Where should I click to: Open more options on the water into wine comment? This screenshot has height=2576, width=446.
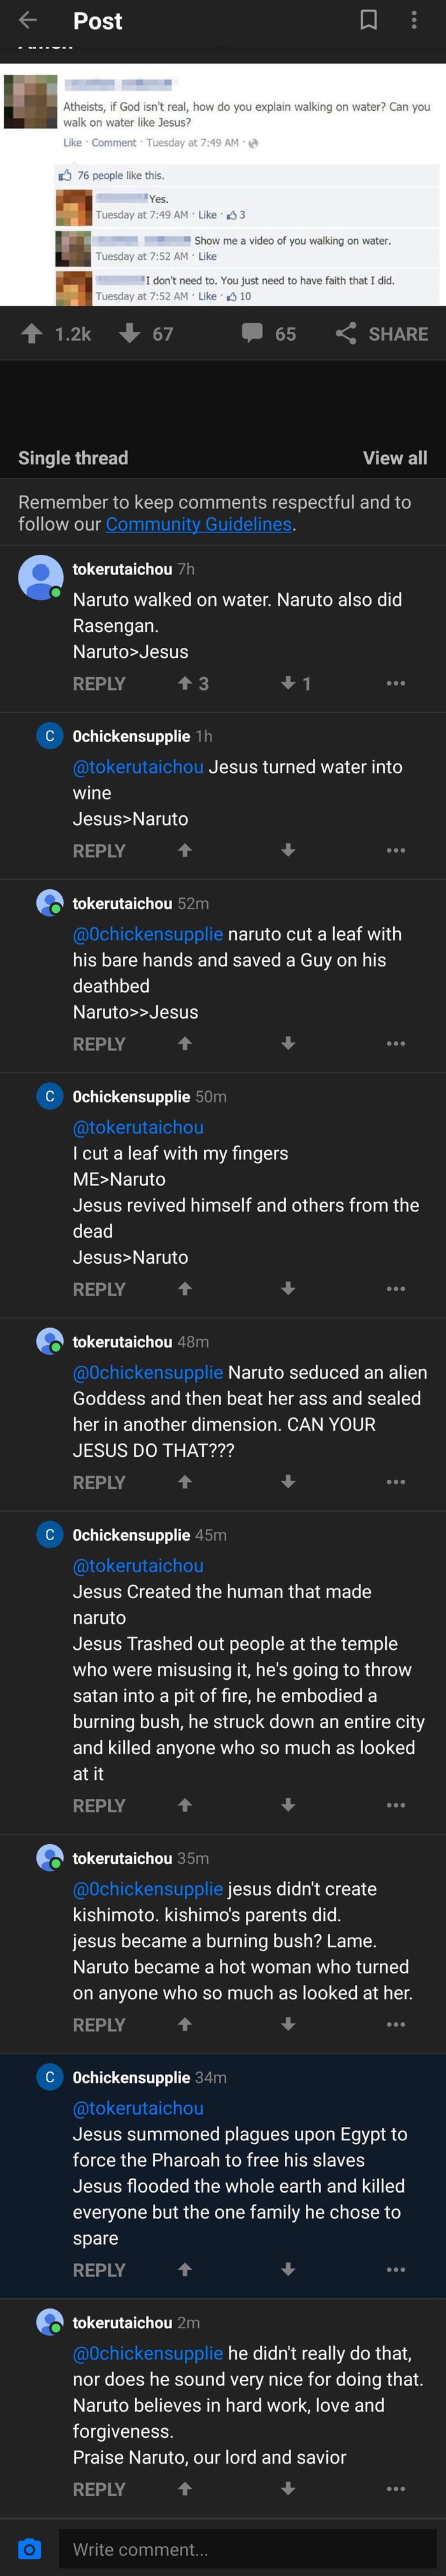tap(396, 851)
